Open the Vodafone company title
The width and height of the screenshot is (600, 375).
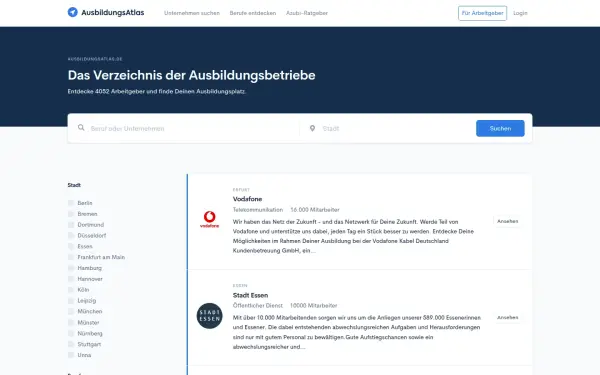click(x=247, y=199)
